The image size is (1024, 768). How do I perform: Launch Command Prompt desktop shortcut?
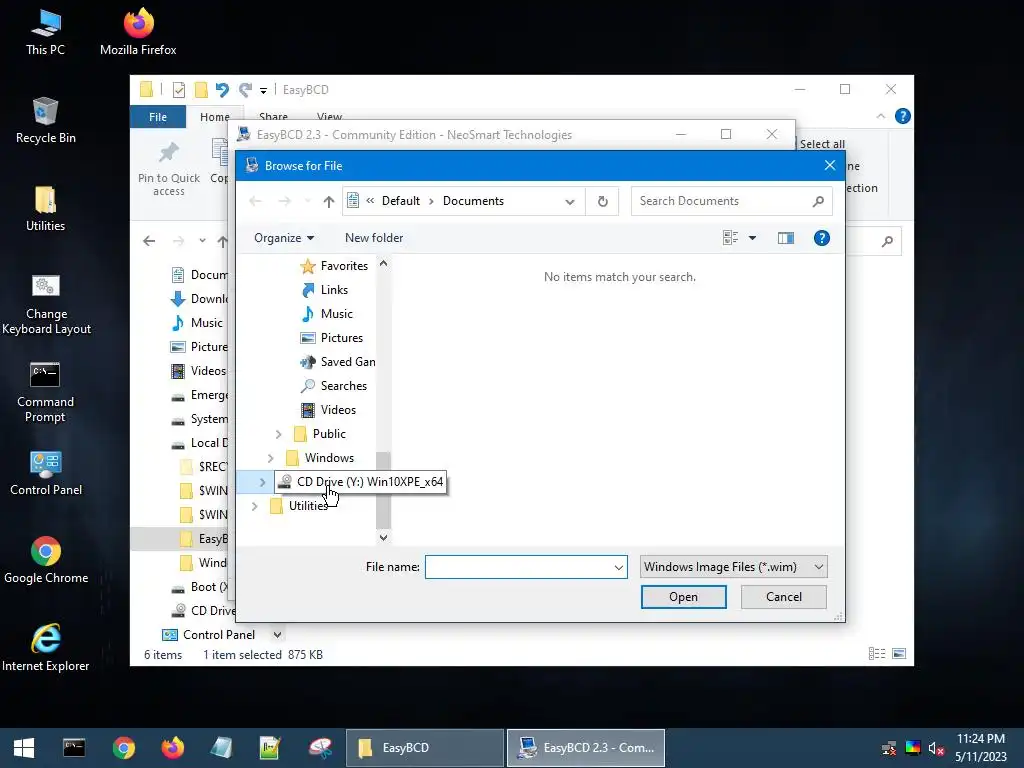click(x=45, y=392)
